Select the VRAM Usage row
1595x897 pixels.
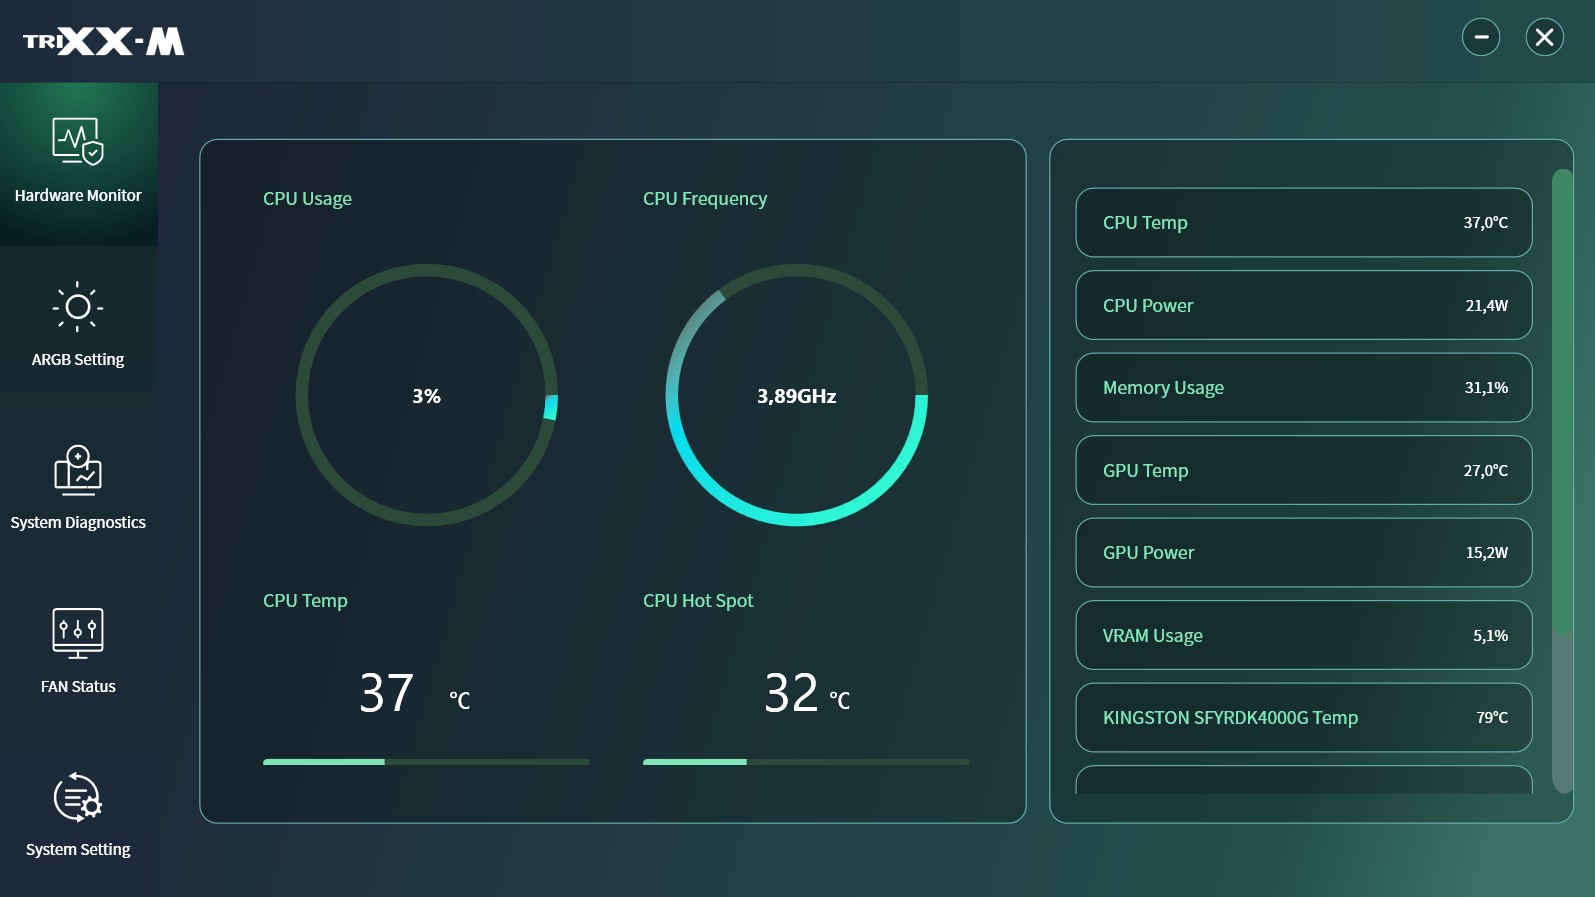1303,635
